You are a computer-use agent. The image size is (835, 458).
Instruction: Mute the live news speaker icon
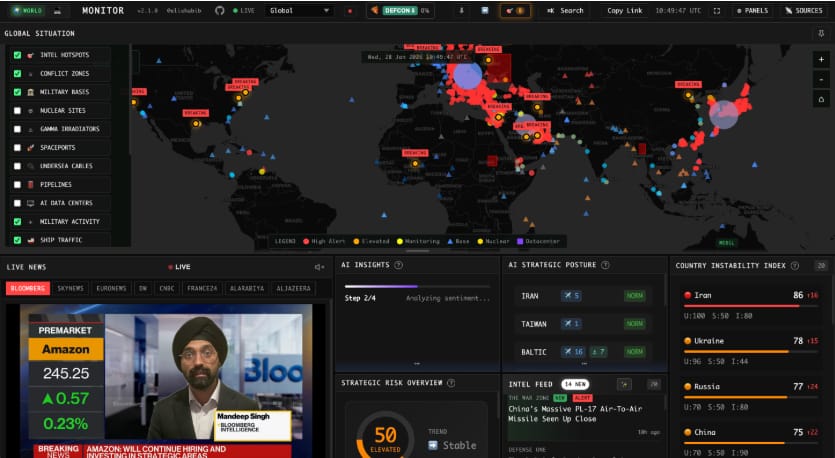tap(319, 267)
